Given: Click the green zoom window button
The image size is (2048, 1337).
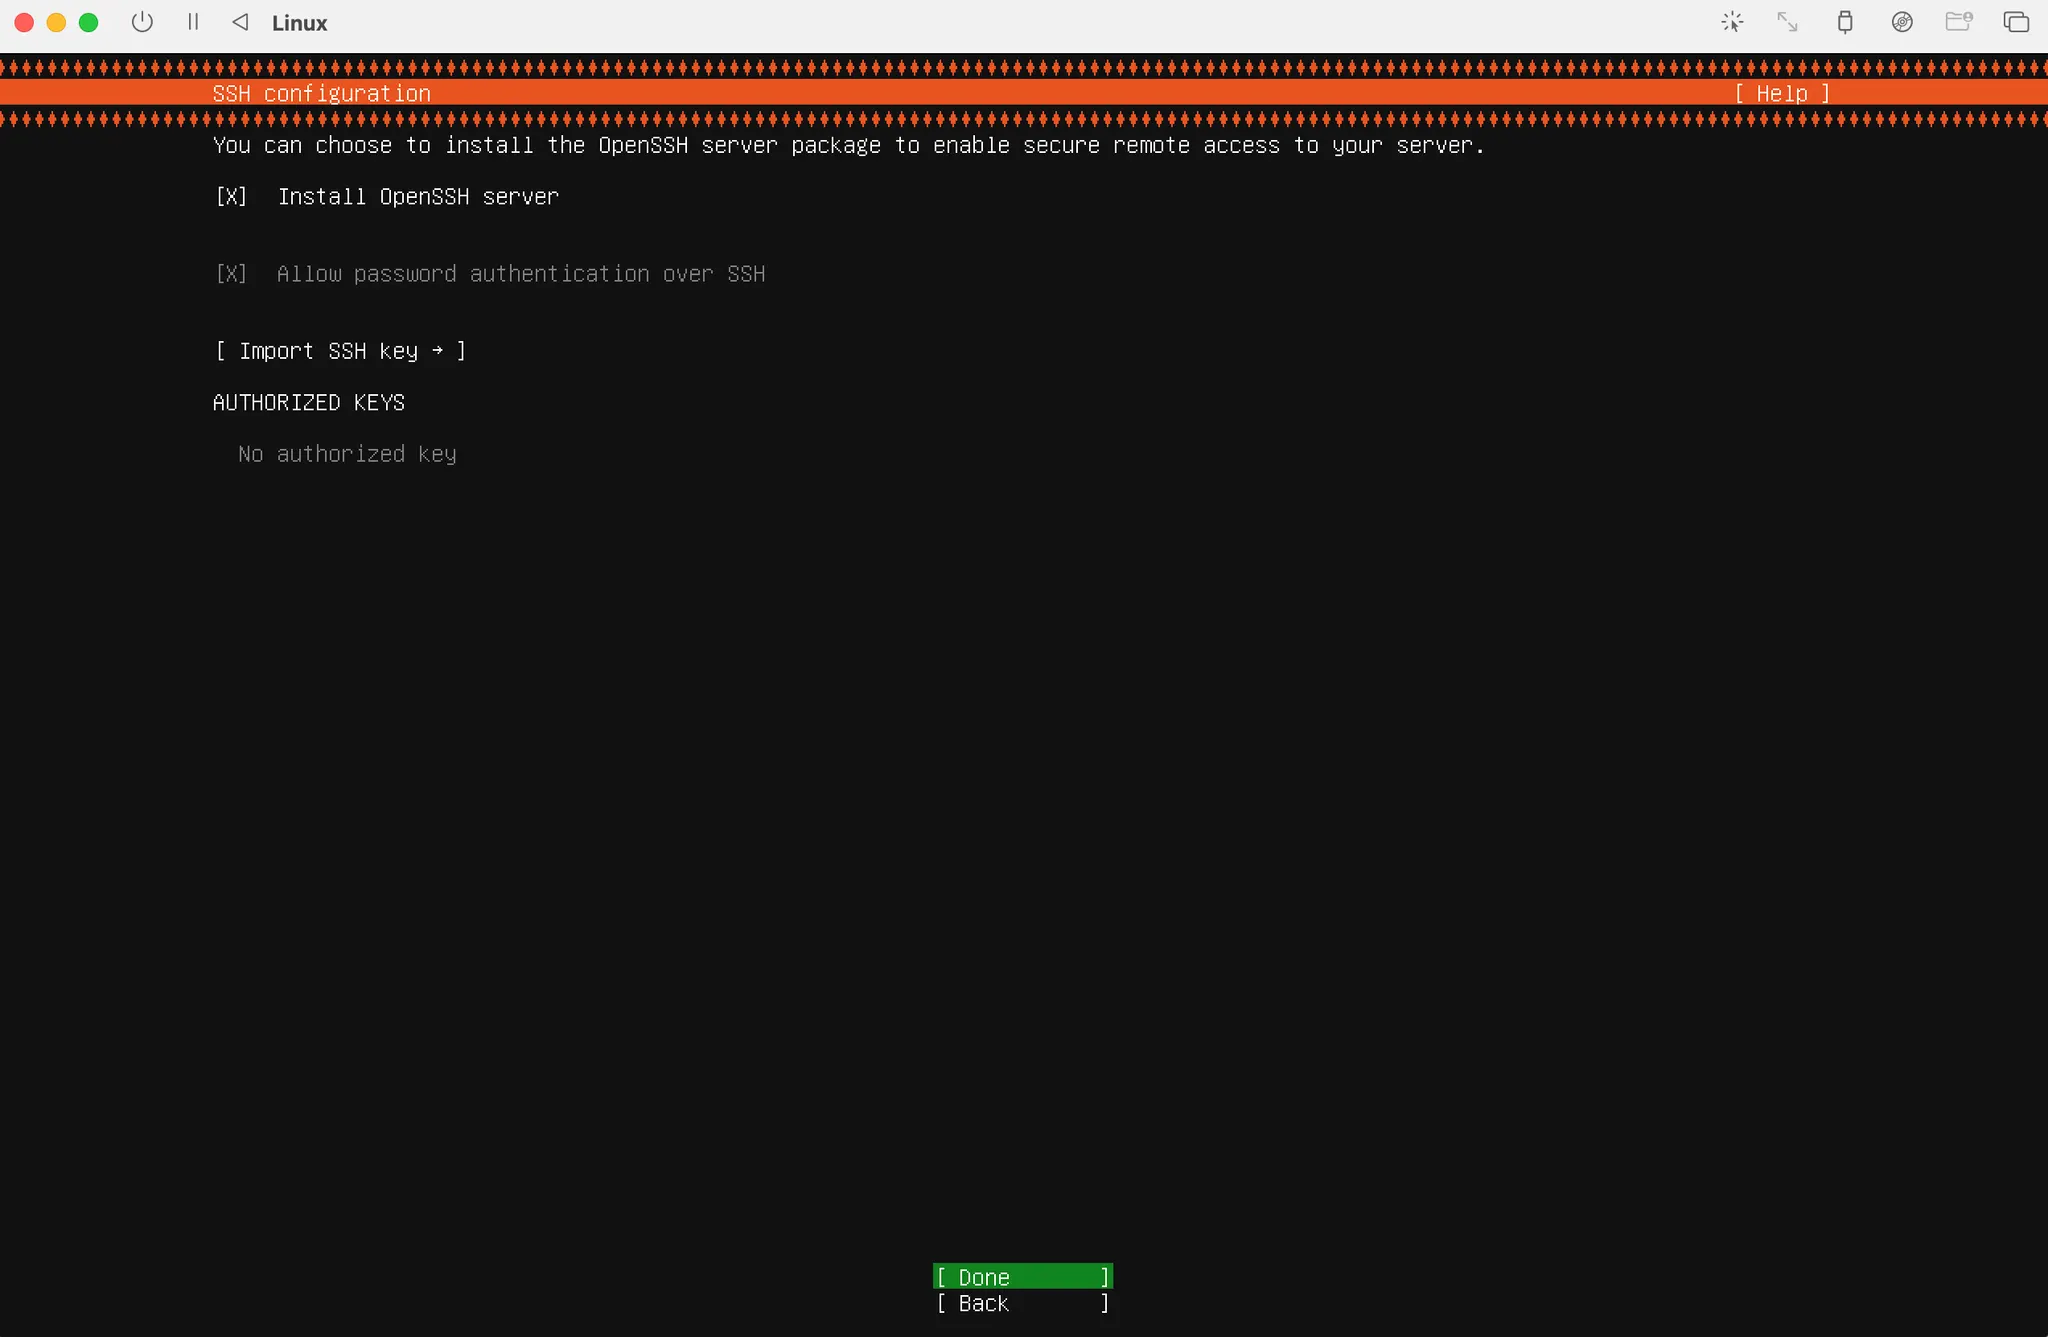Looking at the screenshot, I should tap(89, 22).
